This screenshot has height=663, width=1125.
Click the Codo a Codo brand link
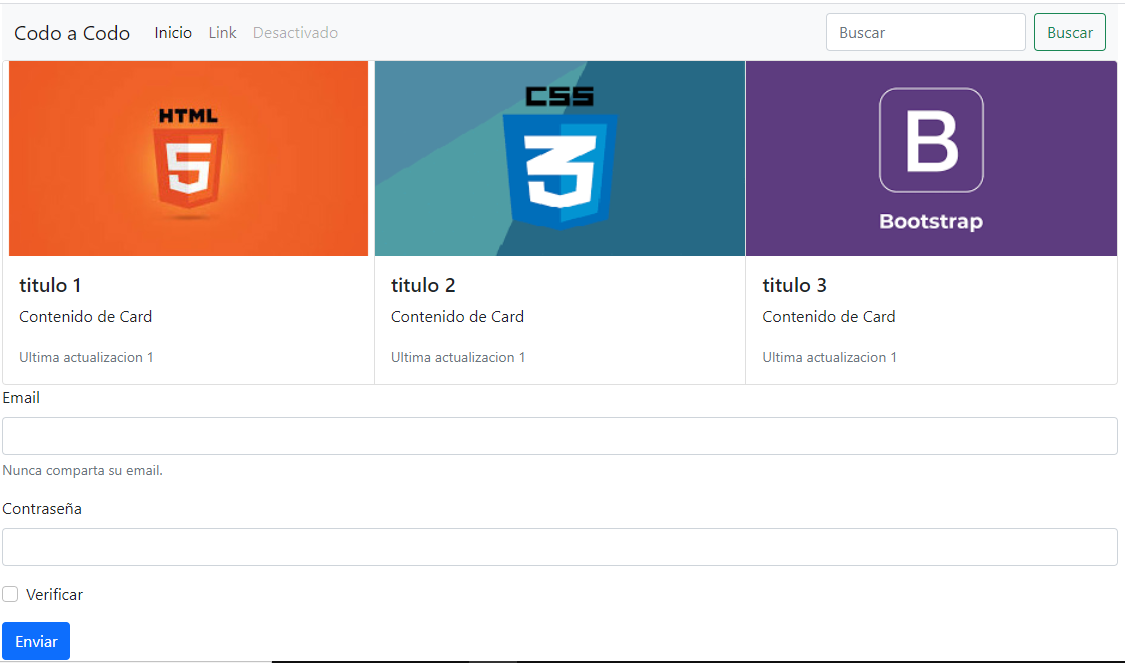pos(72,33)
